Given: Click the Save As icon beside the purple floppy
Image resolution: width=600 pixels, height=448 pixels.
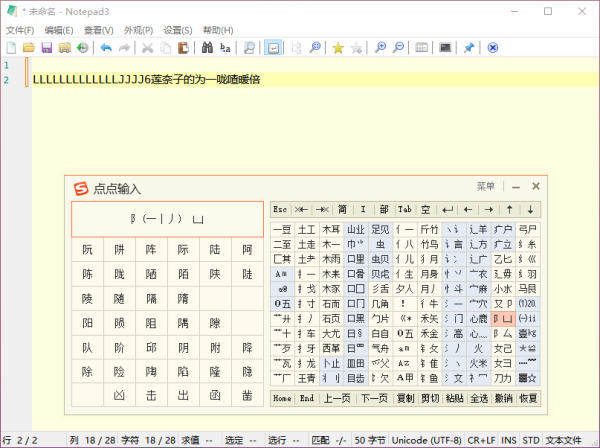Looking at the screenshot, I should click(x=65, y=48).
